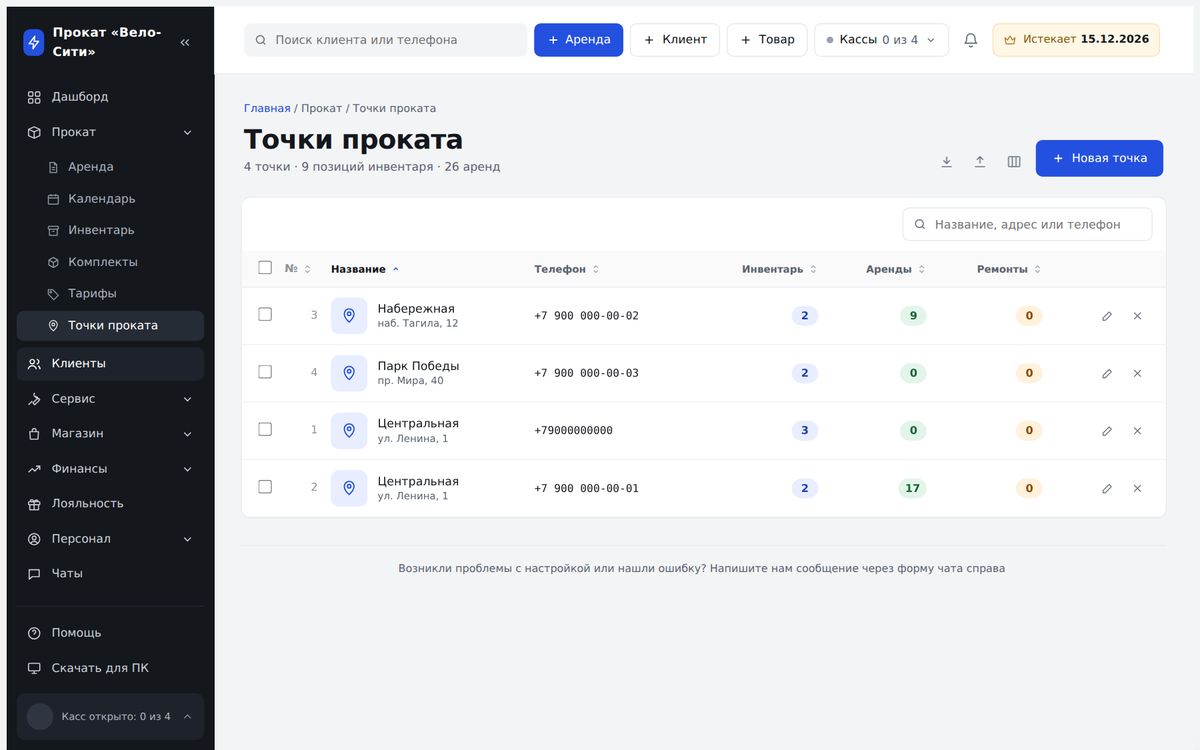Image resolution: width=1200 pixels, height=750 pixels.
Task: Follow Главная breadcrumb link
Action: click(x=267, y=108)
